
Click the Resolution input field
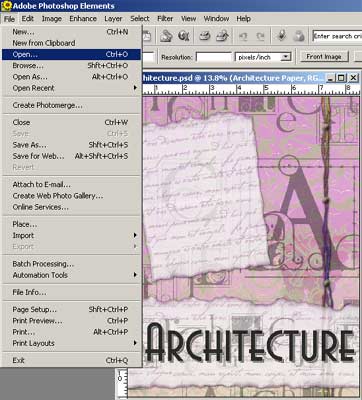point(214,57)
